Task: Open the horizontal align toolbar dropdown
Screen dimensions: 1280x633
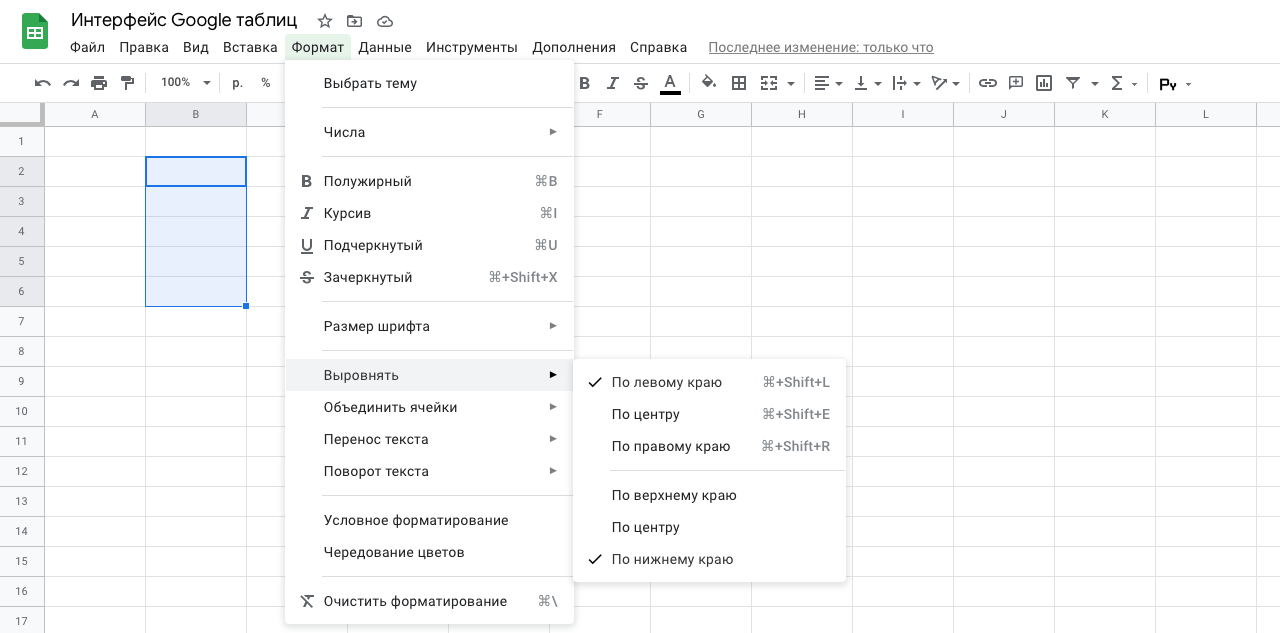Action: click(828, 83)
